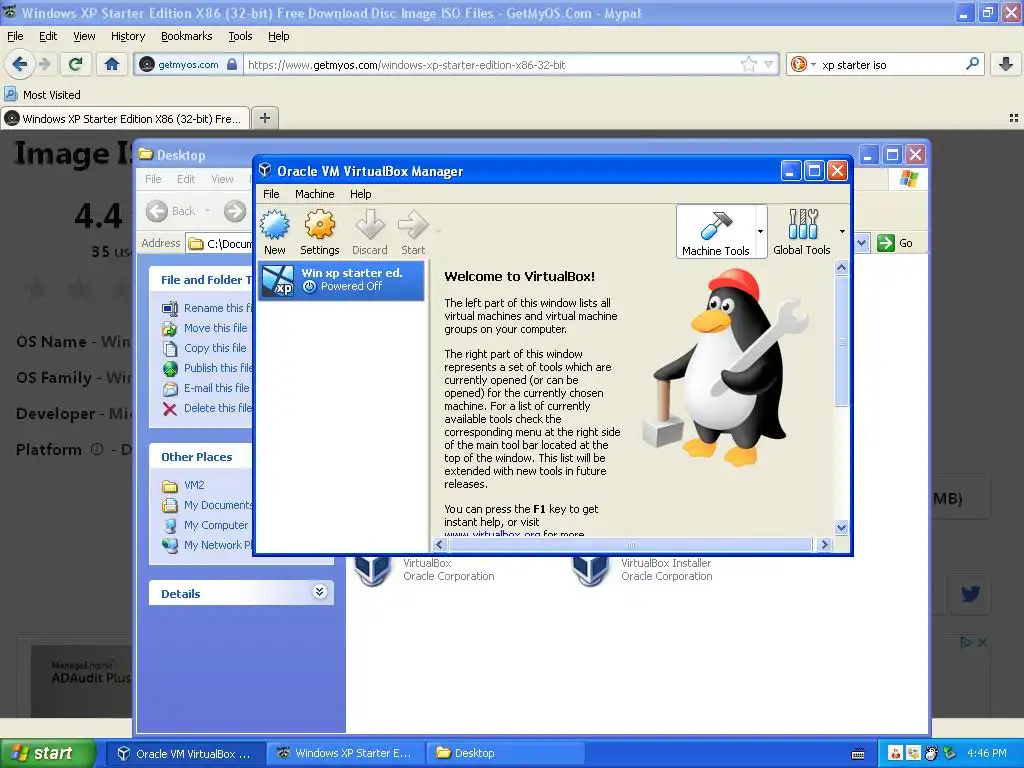1024x768 pixels.
Task: Click browser Forward arrow button
Action: click(x=44, y=64)
